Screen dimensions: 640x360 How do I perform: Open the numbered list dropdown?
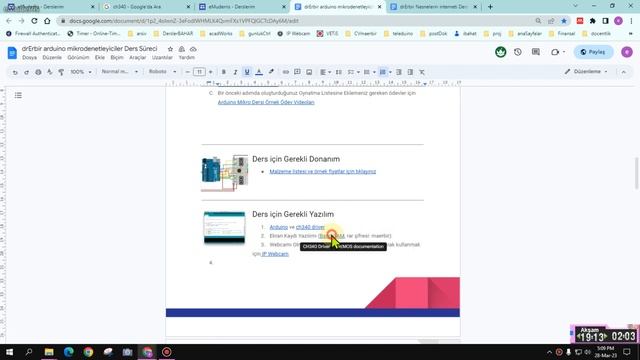(x=385, y=72)
